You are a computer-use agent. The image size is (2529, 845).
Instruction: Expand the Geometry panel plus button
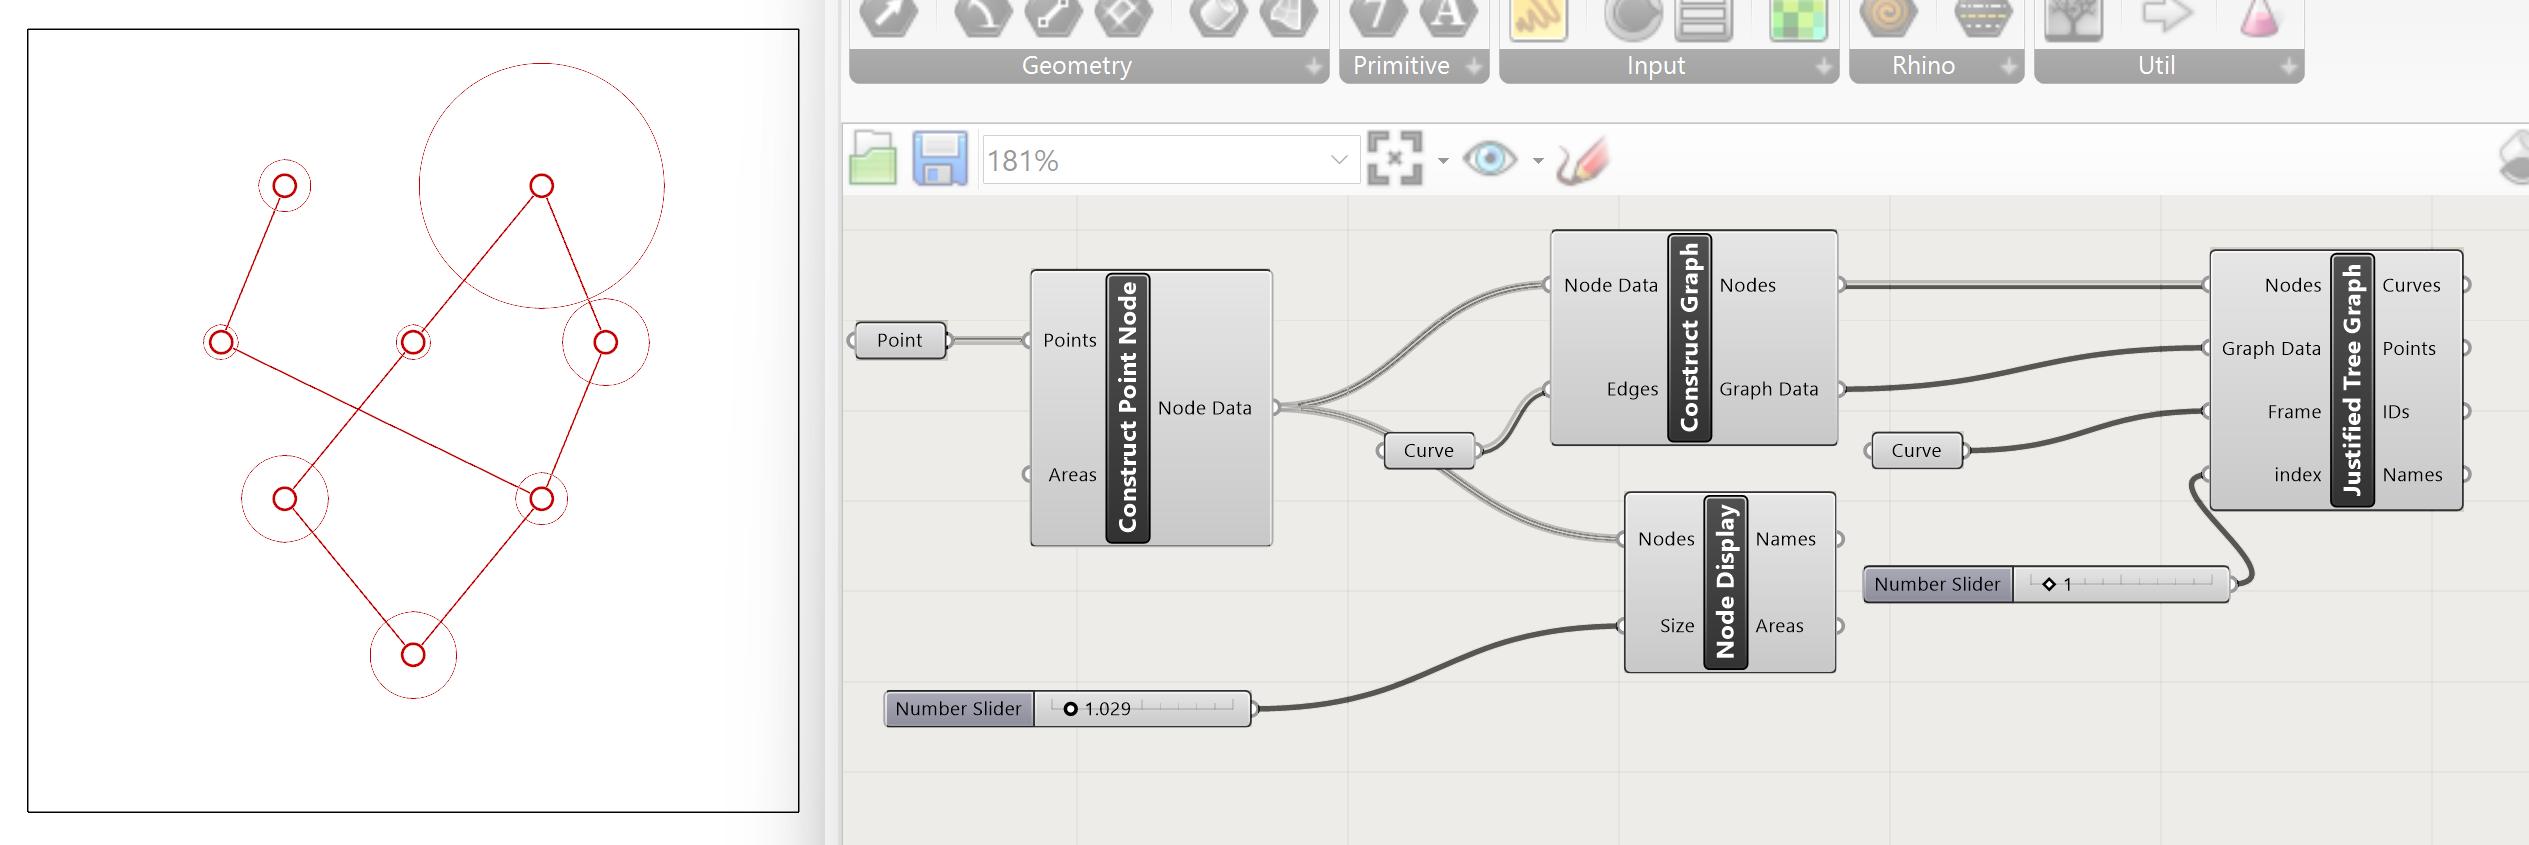pos(1314,67)
